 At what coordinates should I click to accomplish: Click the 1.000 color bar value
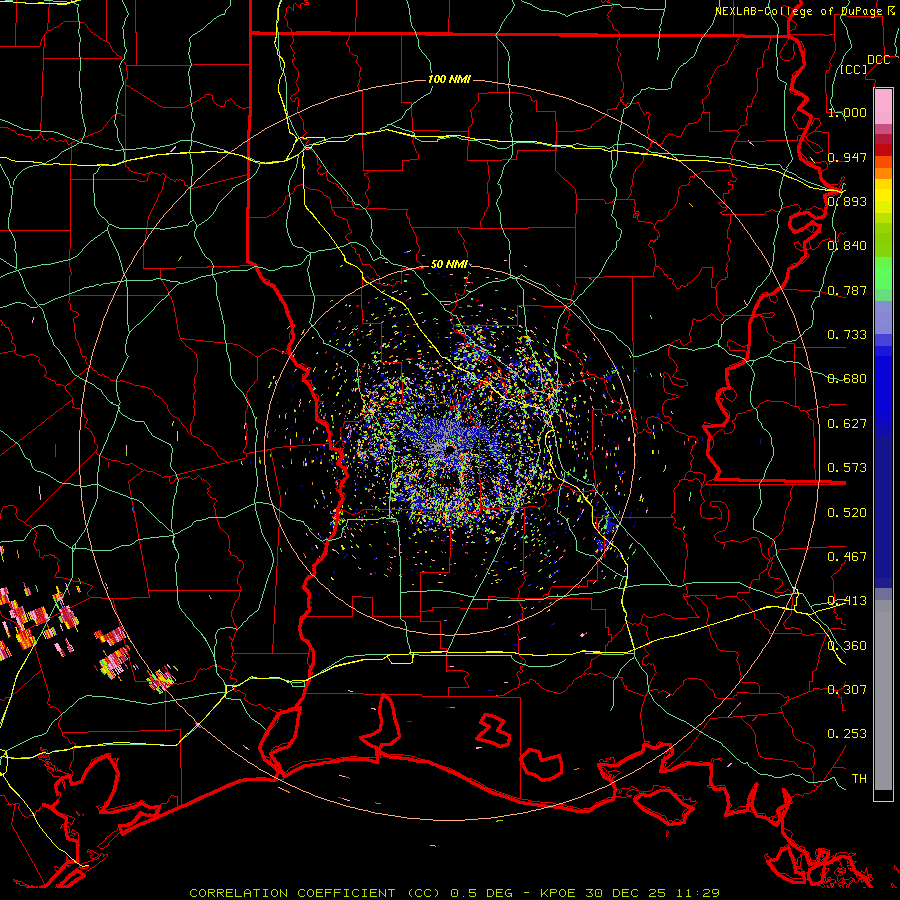click(847, 112)
